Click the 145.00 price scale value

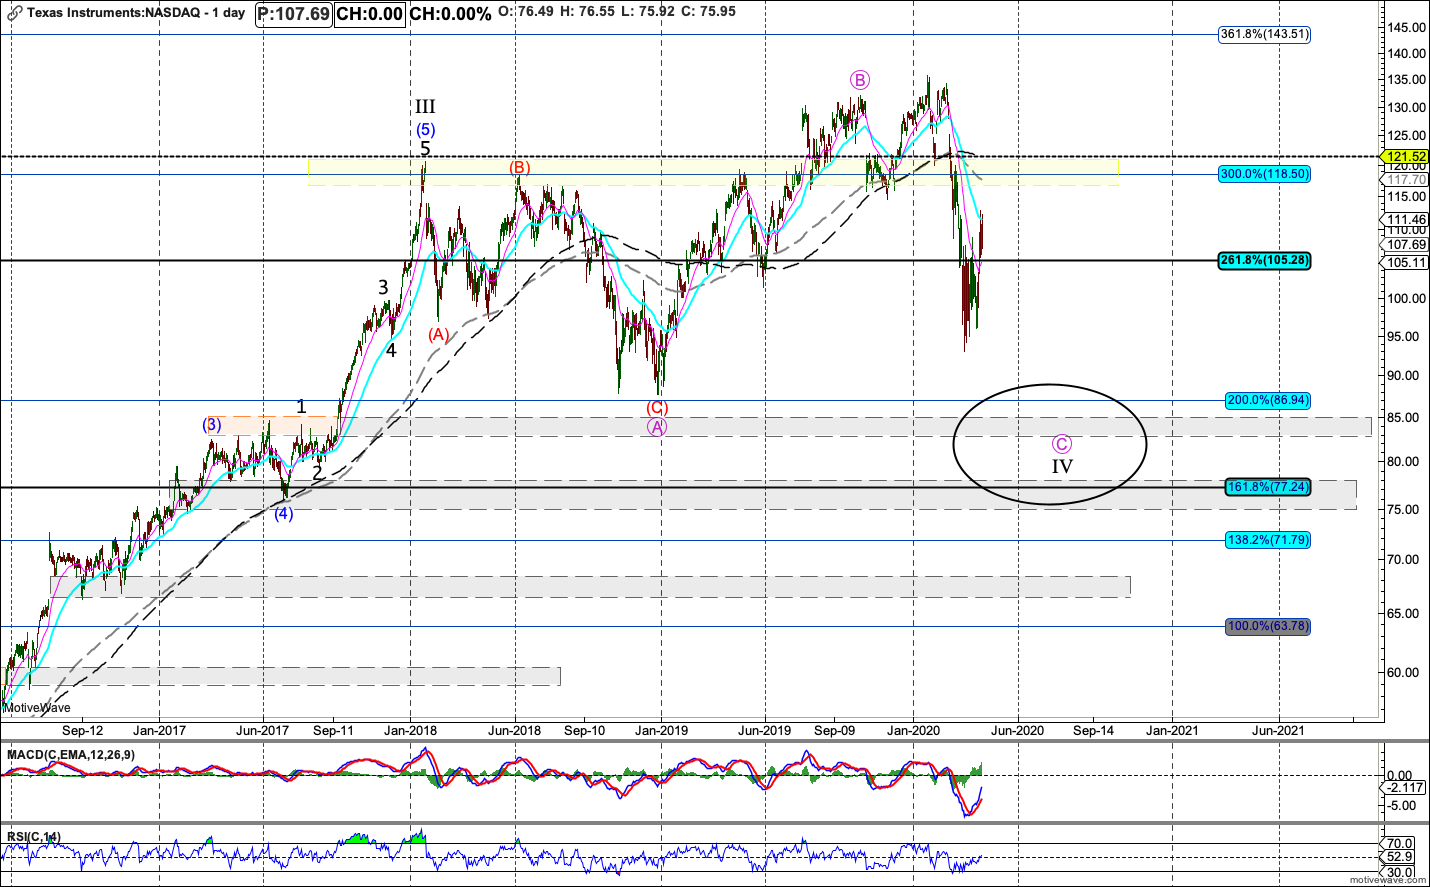pos(1406,27)
